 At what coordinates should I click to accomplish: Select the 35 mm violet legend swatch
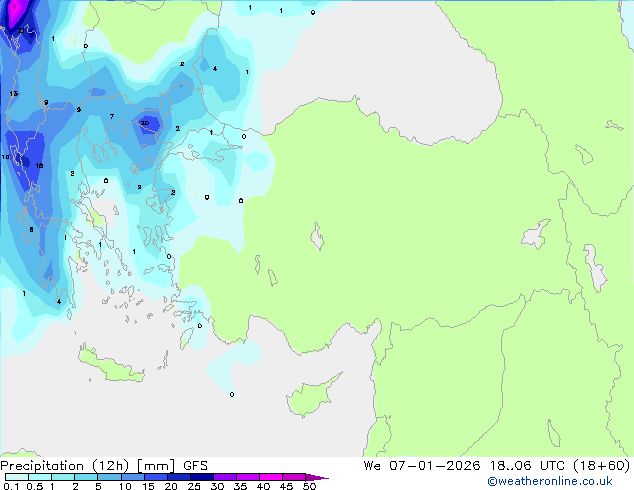coord(247,477)
